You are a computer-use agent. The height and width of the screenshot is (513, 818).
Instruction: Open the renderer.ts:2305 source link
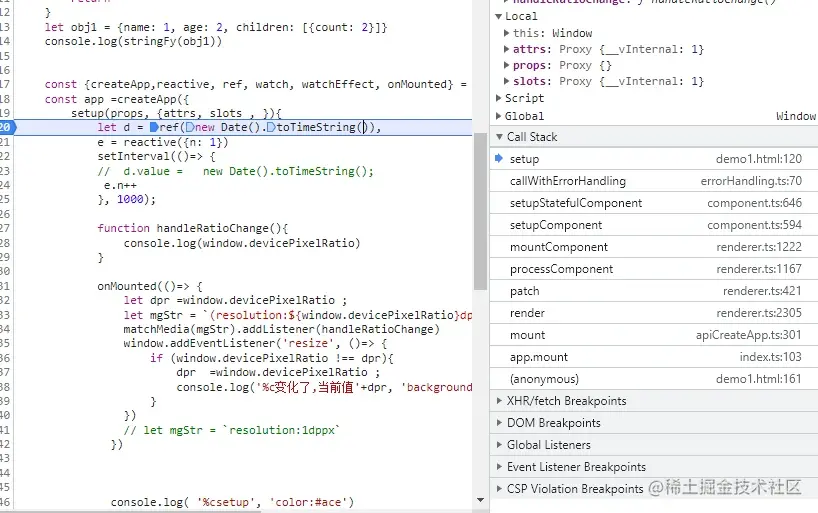759,313
